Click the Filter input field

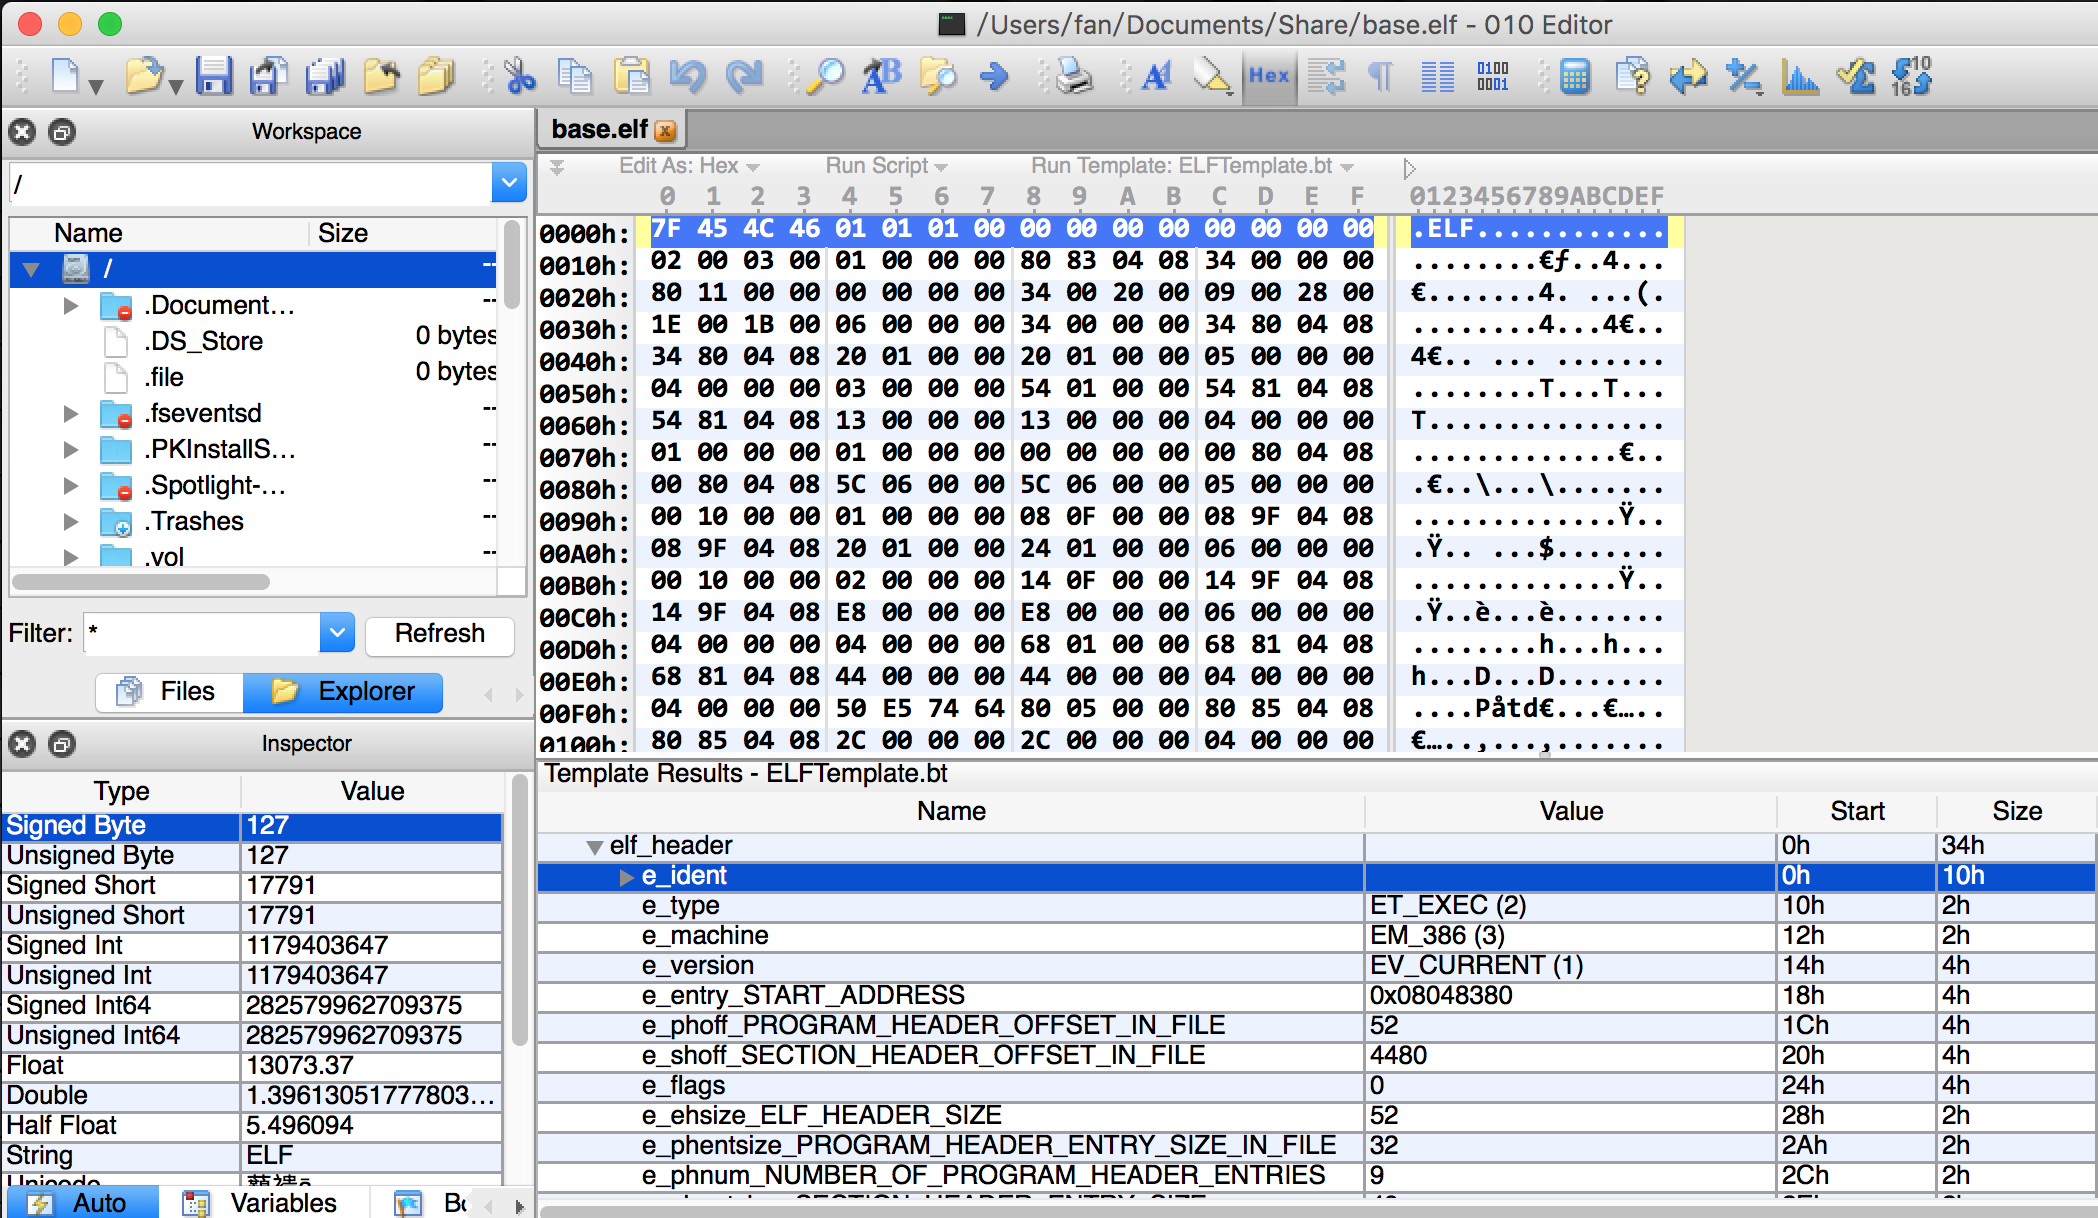(x=202, y=634)
